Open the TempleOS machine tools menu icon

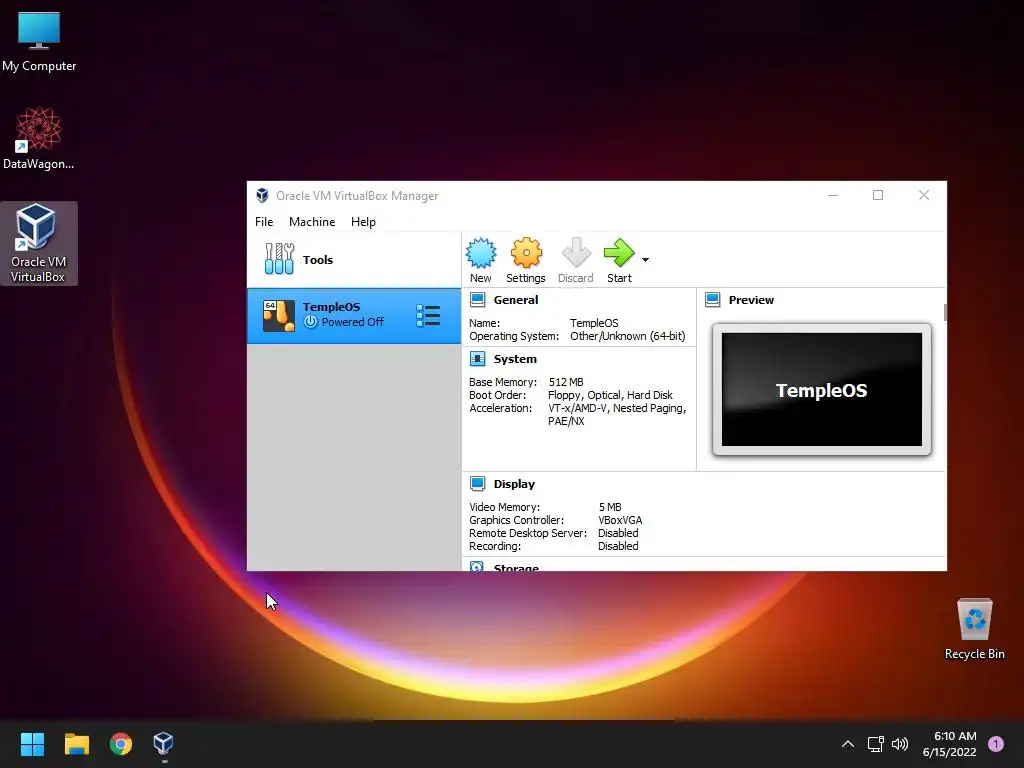pyautogui.click(x=428, y=315)
